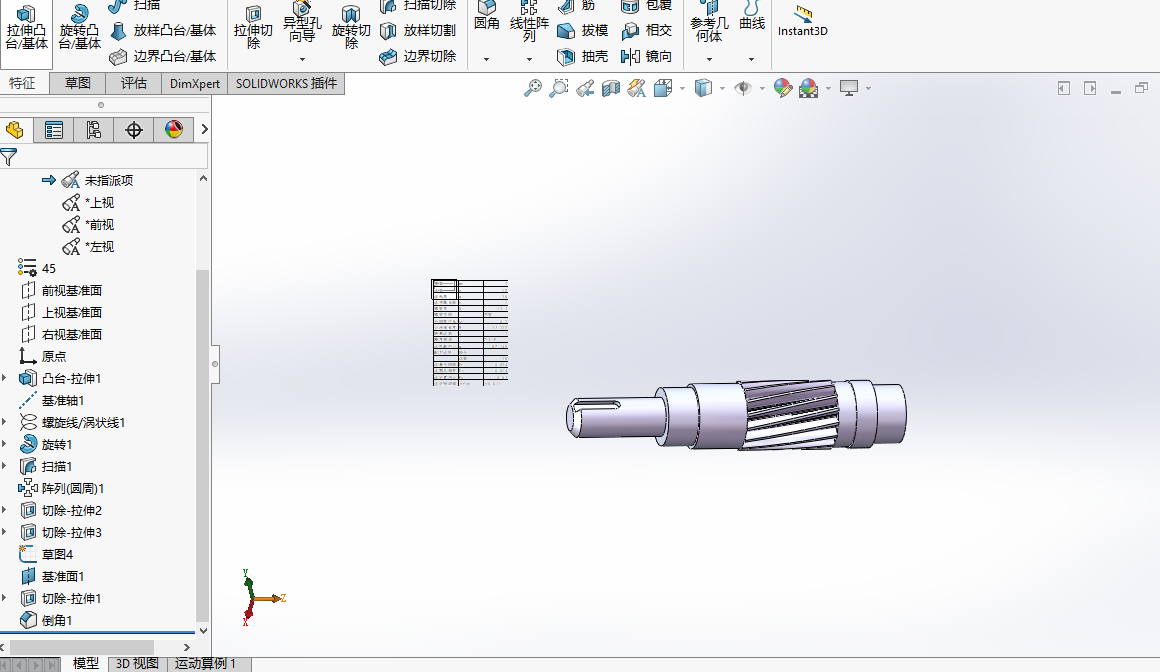Switch to the 草图 sketch tab
The height and width of the screenshot is (672, 1160).
click(78, 84)
